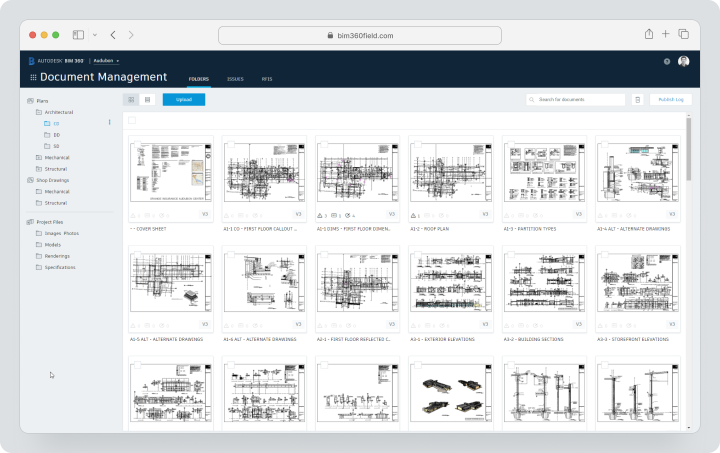This screenshot has height=453, width=720.
Task: Open the Publish Log
Action: 670,100
